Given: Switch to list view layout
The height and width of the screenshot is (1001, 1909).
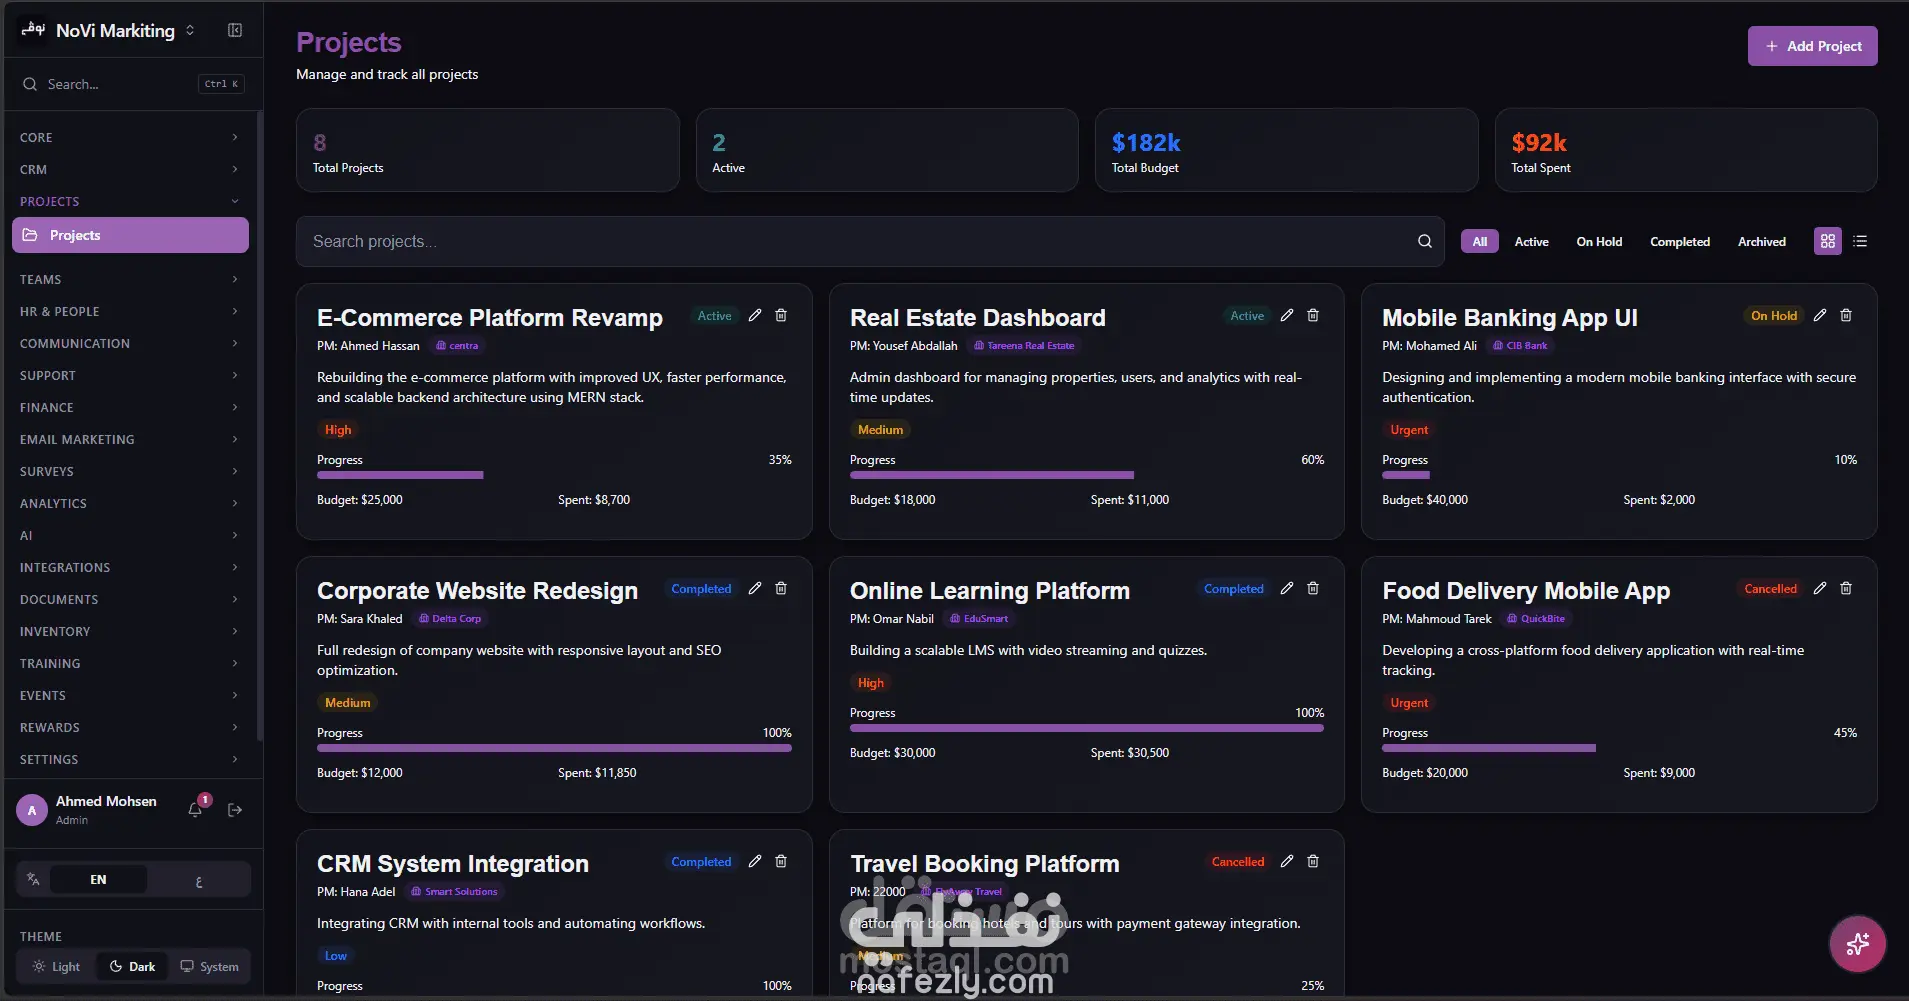Looking at the screenshot, I should (x=1860, y=241).
